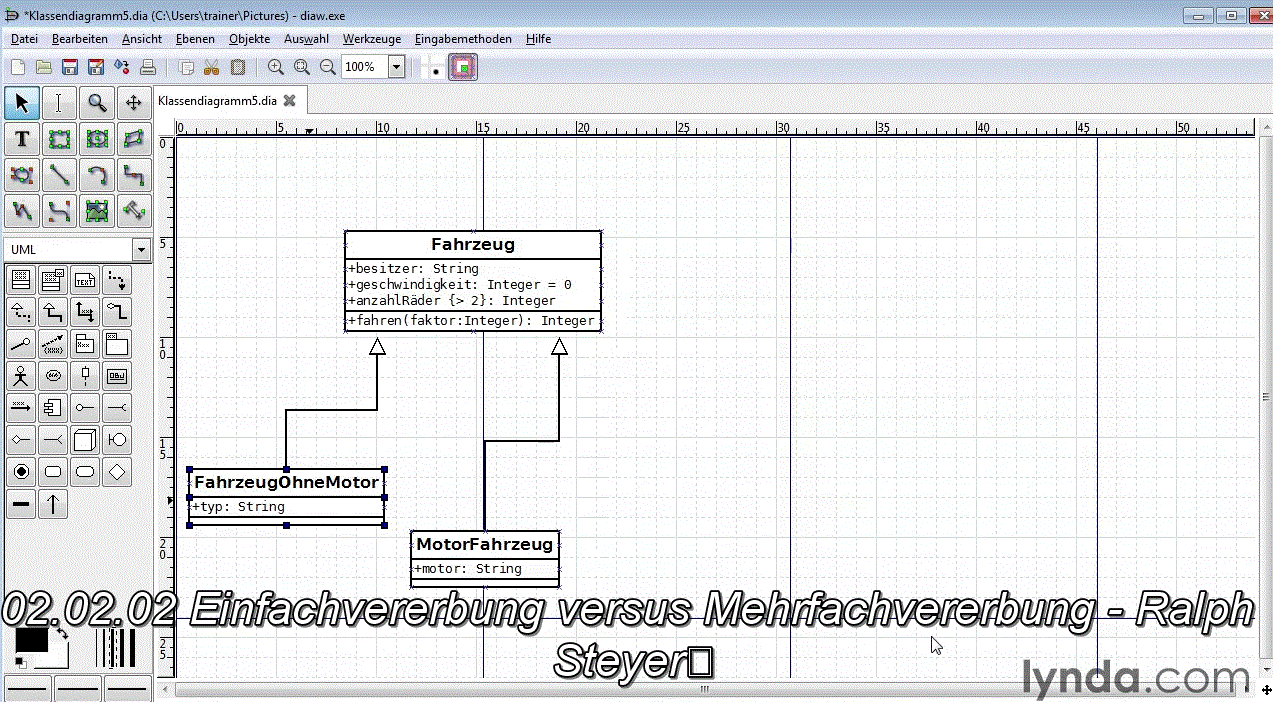Image resolution: width=1273 pixels, height=702 pixels.
Task: Pick the UML Use case shape
Action: 53,376
